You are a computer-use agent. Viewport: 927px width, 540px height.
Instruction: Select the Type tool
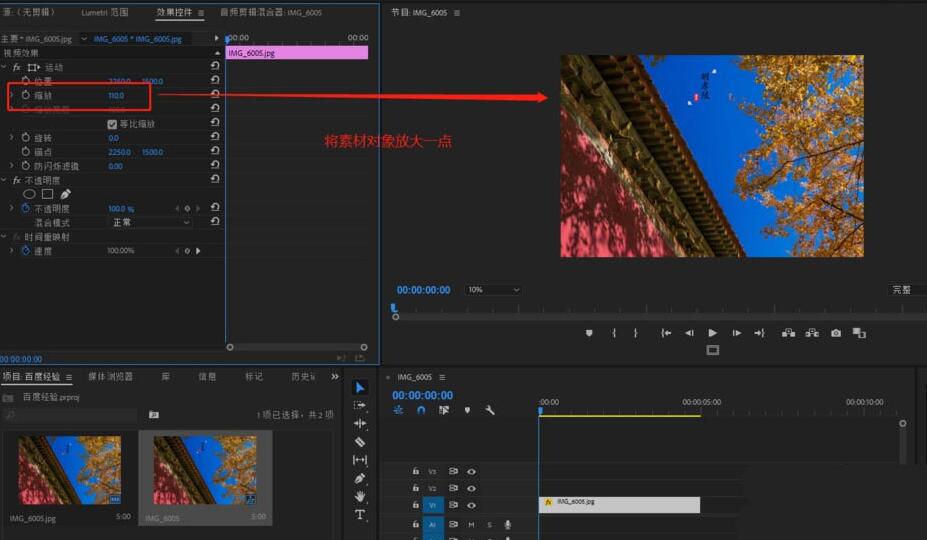click(x=360, y=515)
